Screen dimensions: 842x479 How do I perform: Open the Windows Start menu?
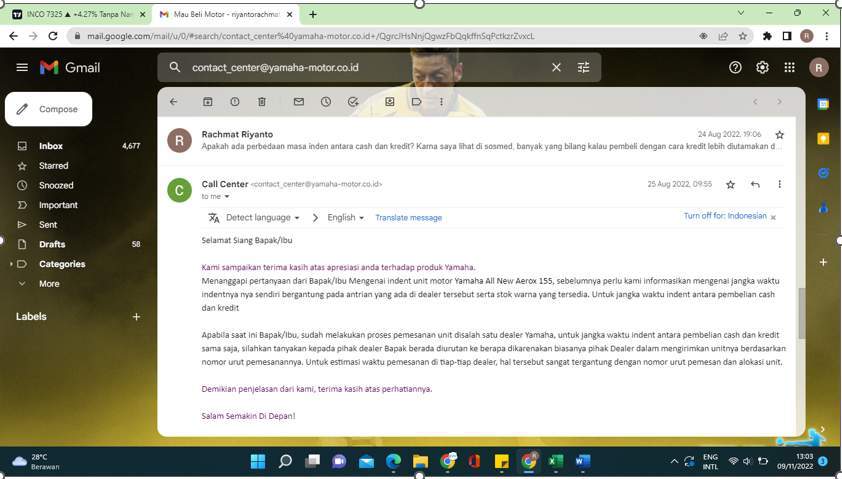258,461
